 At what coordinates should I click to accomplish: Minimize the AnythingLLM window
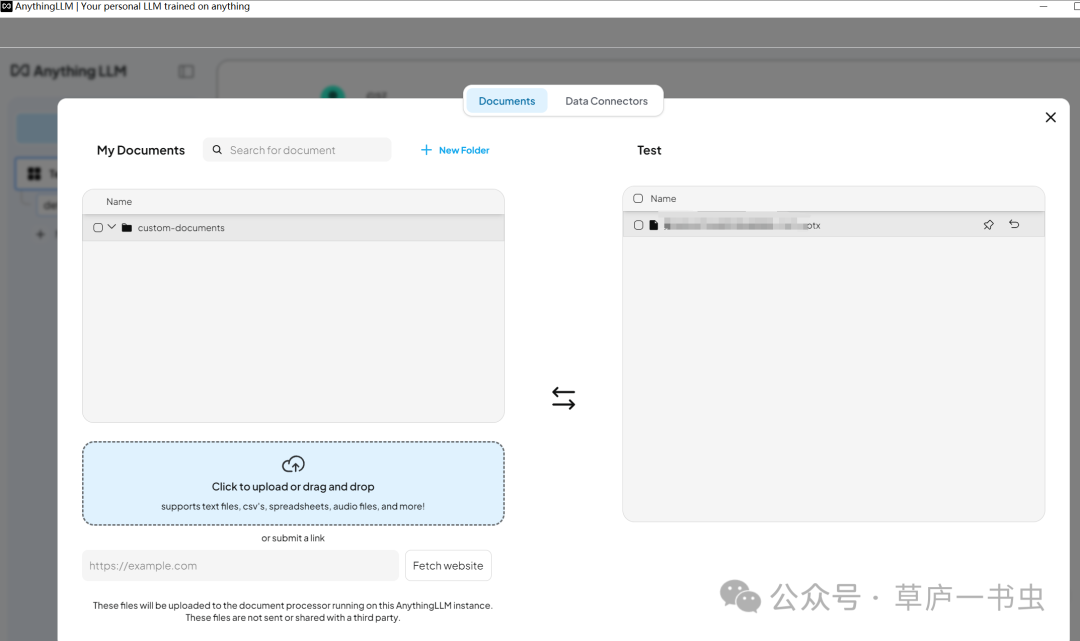coord(1043,6)
